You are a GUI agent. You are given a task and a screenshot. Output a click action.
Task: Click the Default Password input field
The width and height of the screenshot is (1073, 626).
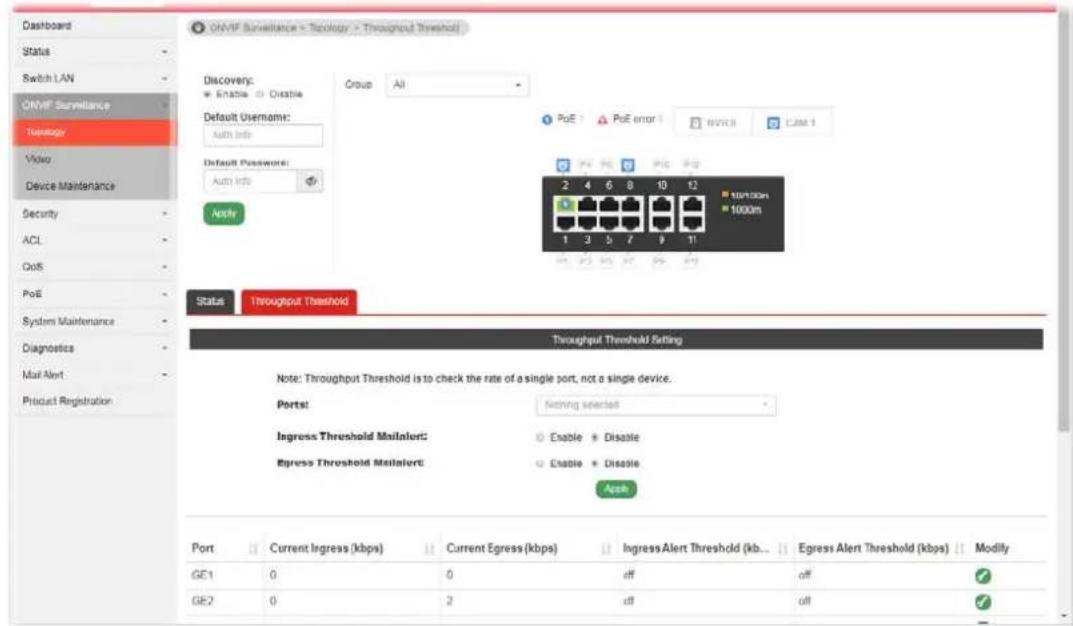(250, 181)
